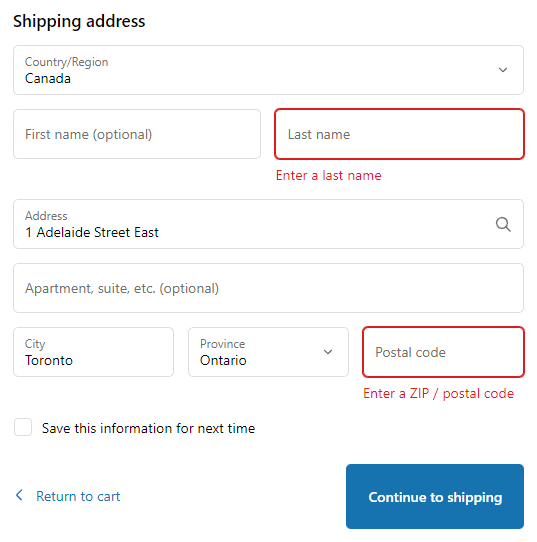Click the magnifier icon in Address field
The width and height of the screenshot is (537, 542).
503,224
